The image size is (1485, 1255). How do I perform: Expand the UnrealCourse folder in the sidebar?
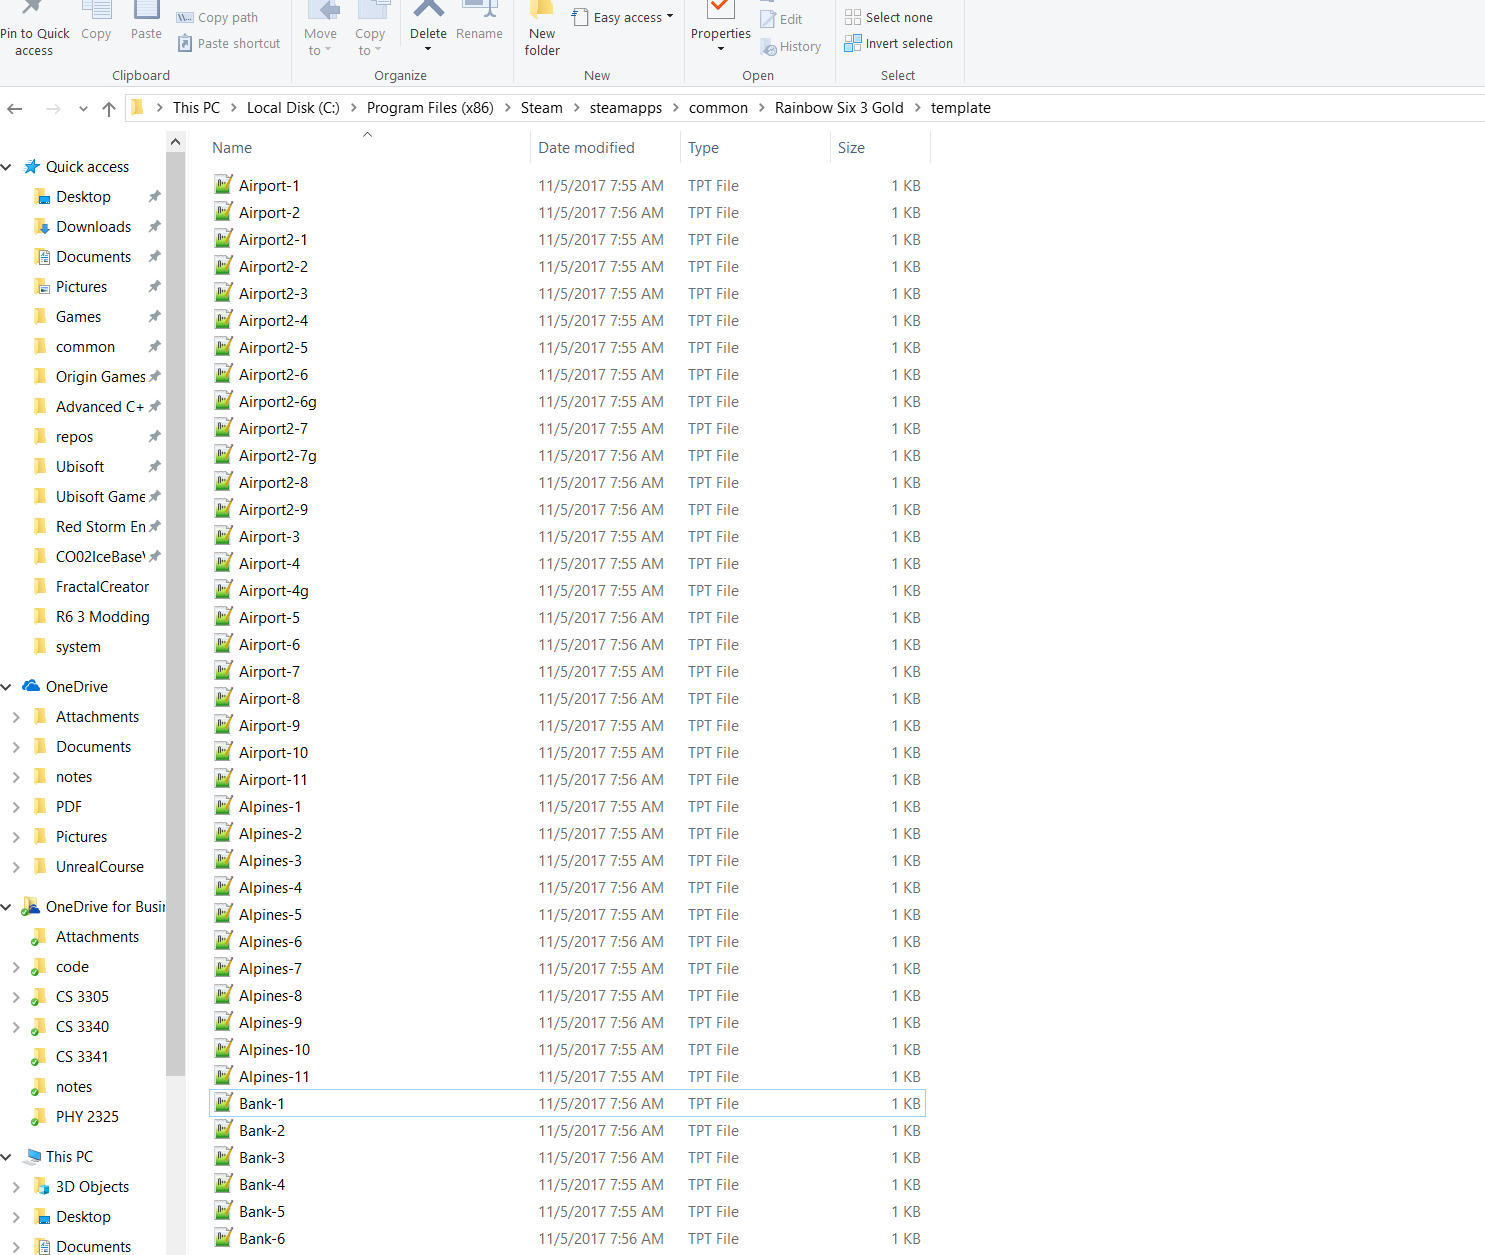point(16,867)
